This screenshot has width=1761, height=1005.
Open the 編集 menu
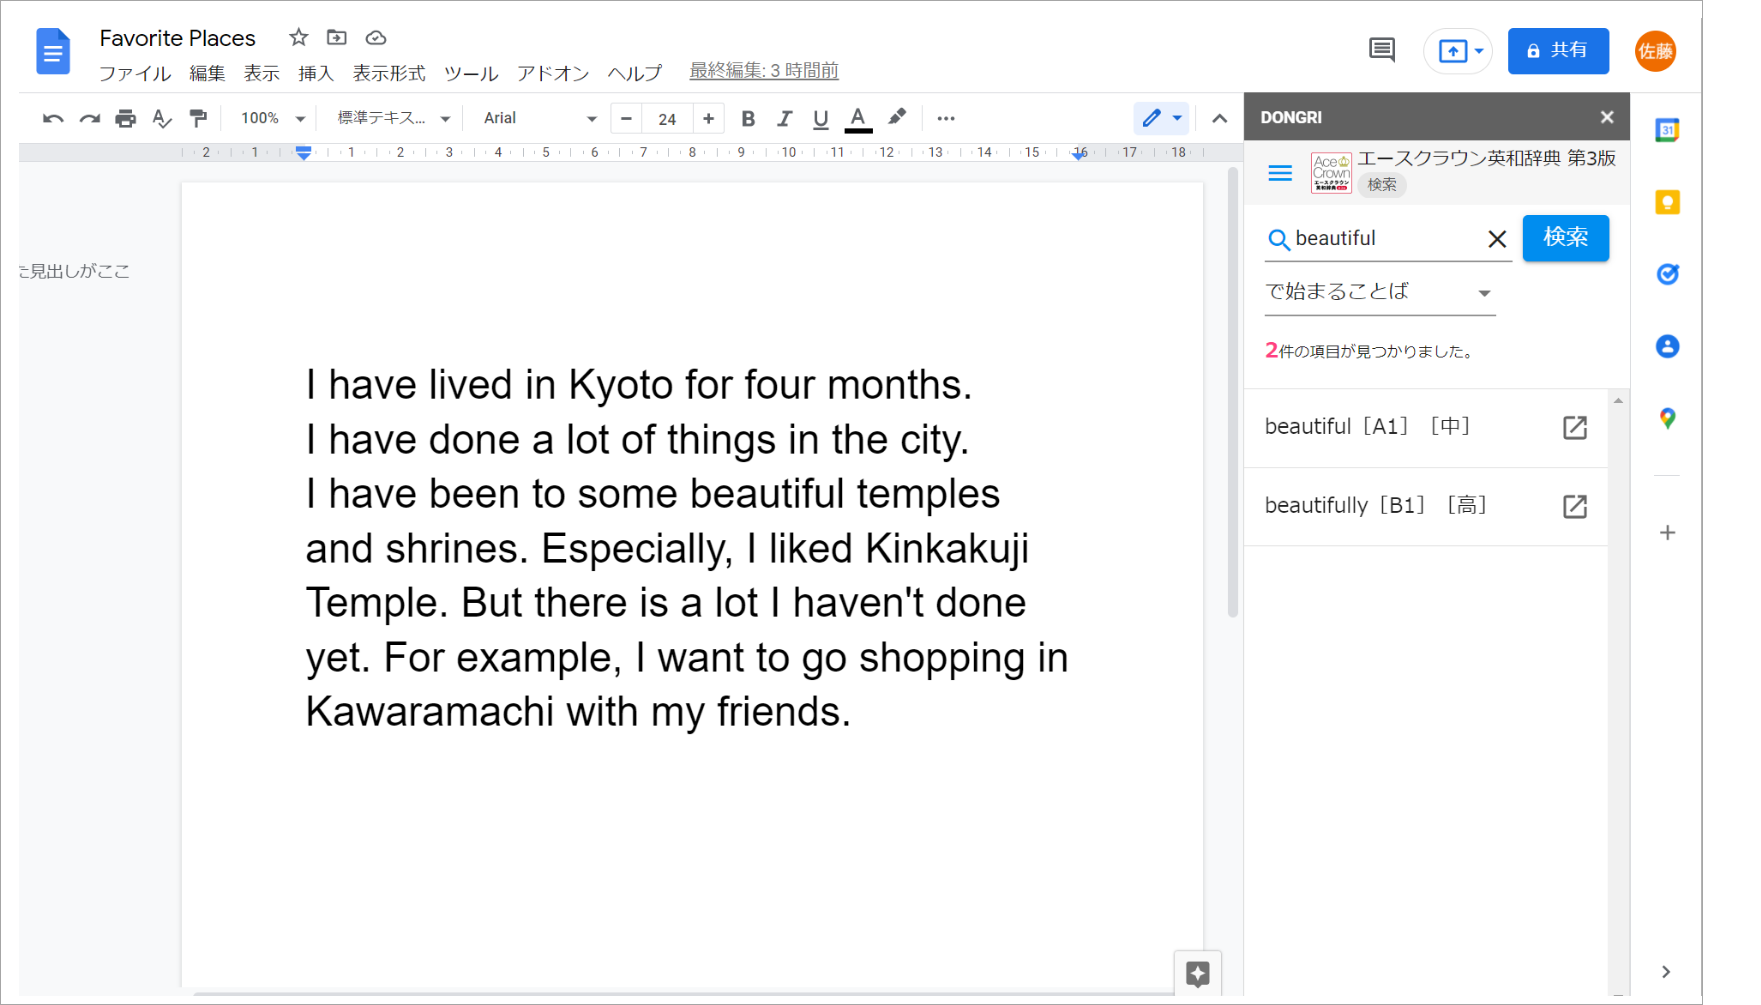207,73
